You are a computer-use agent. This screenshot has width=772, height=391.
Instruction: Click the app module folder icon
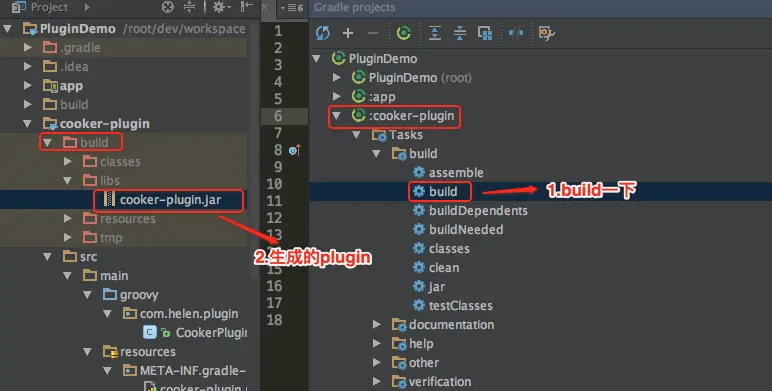click(x=50, y=85)
